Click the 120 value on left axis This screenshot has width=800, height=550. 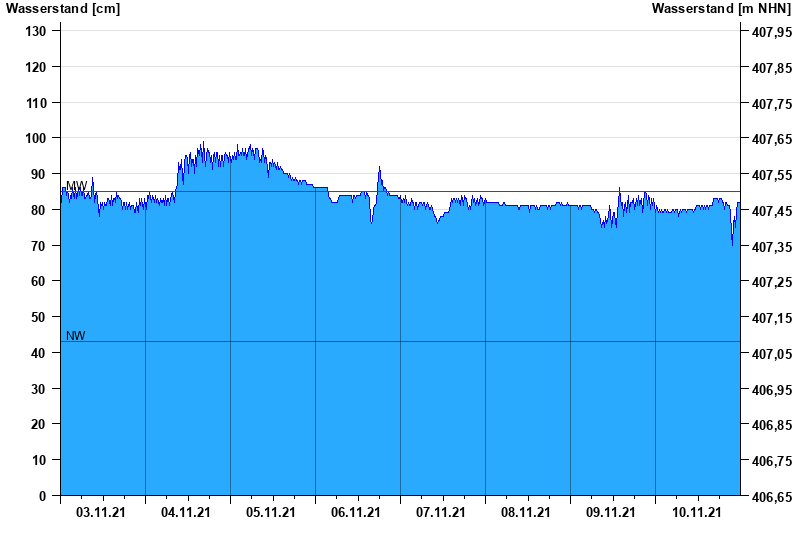36,67
